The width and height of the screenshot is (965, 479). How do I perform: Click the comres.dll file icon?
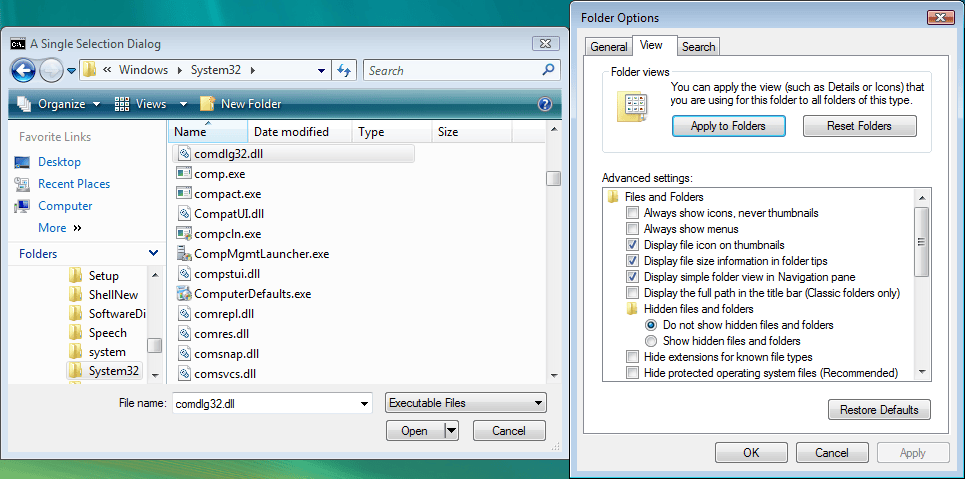pyautogui.click(x=184, y=333)
